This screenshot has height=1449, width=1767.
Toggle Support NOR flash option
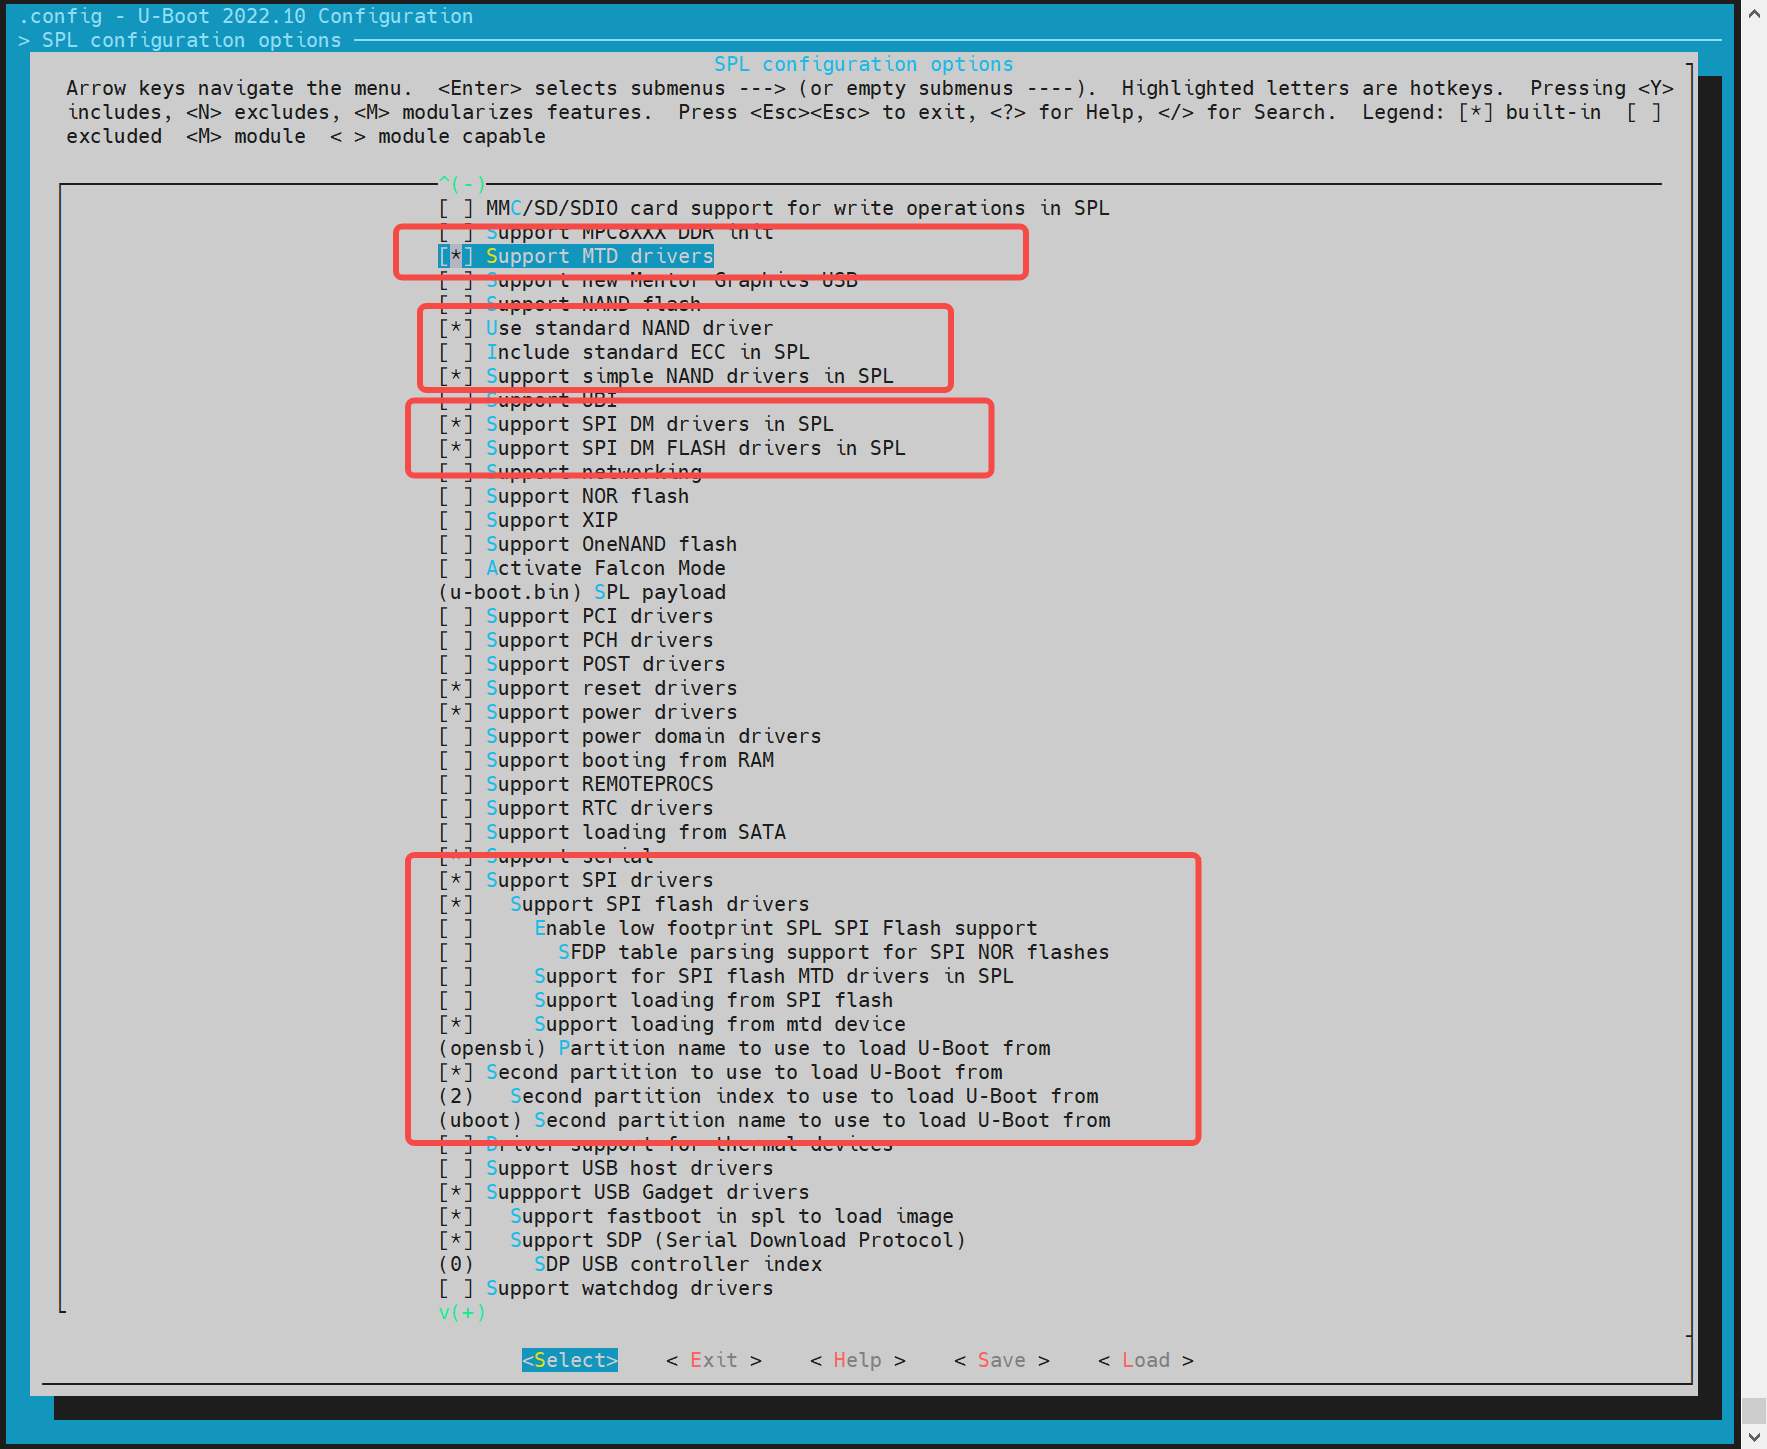[456, 496]
